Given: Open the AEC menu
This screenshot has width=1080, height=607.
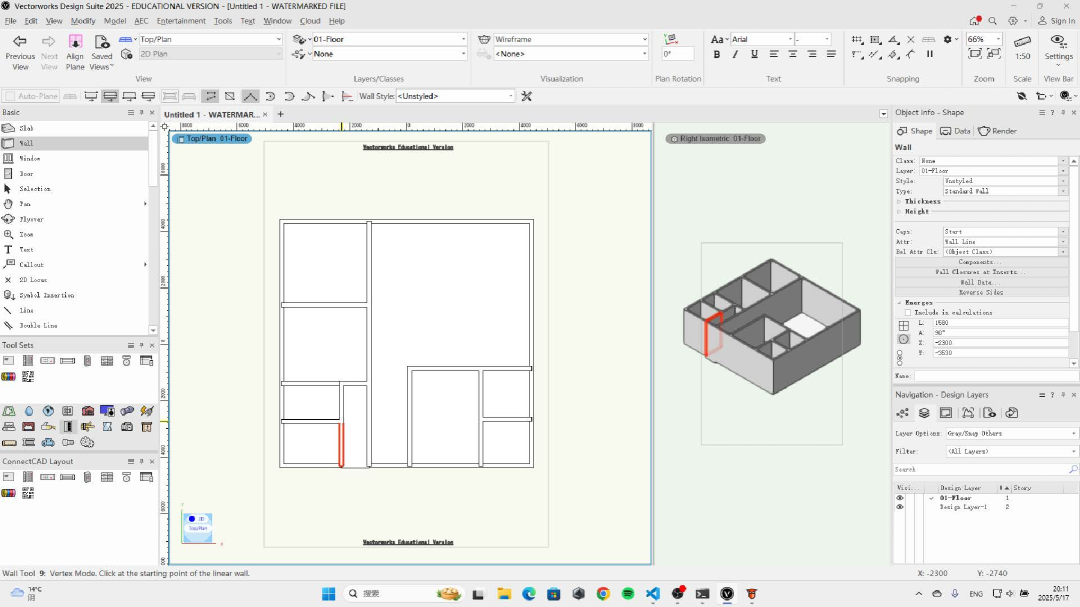Looking at the screenshot, I should 140,20.
